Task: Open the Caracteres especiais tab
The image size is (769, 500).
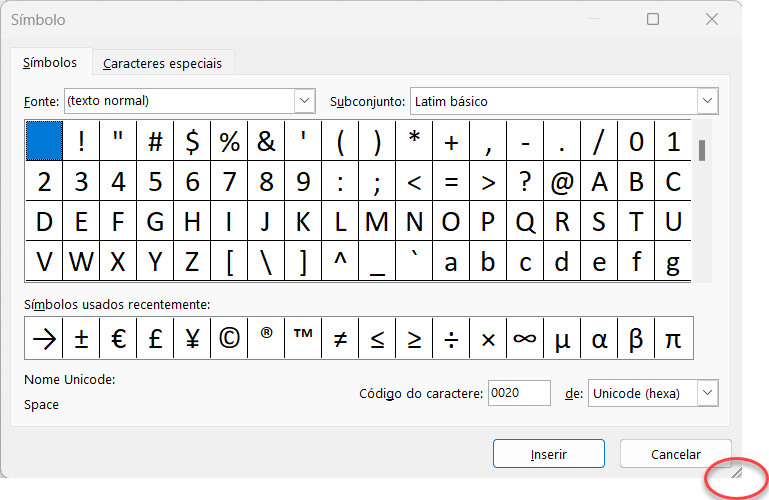Action: [162, 63]
